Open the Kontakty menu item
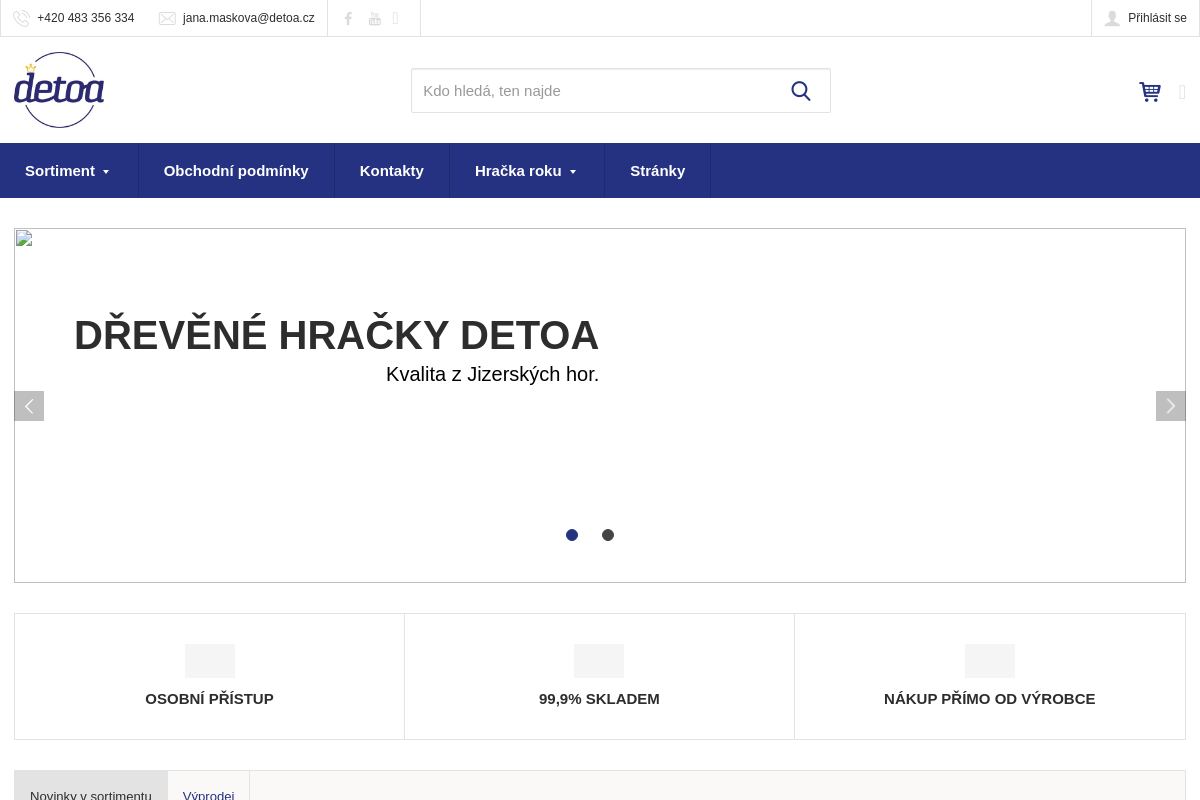 click(x=392, y=171)
